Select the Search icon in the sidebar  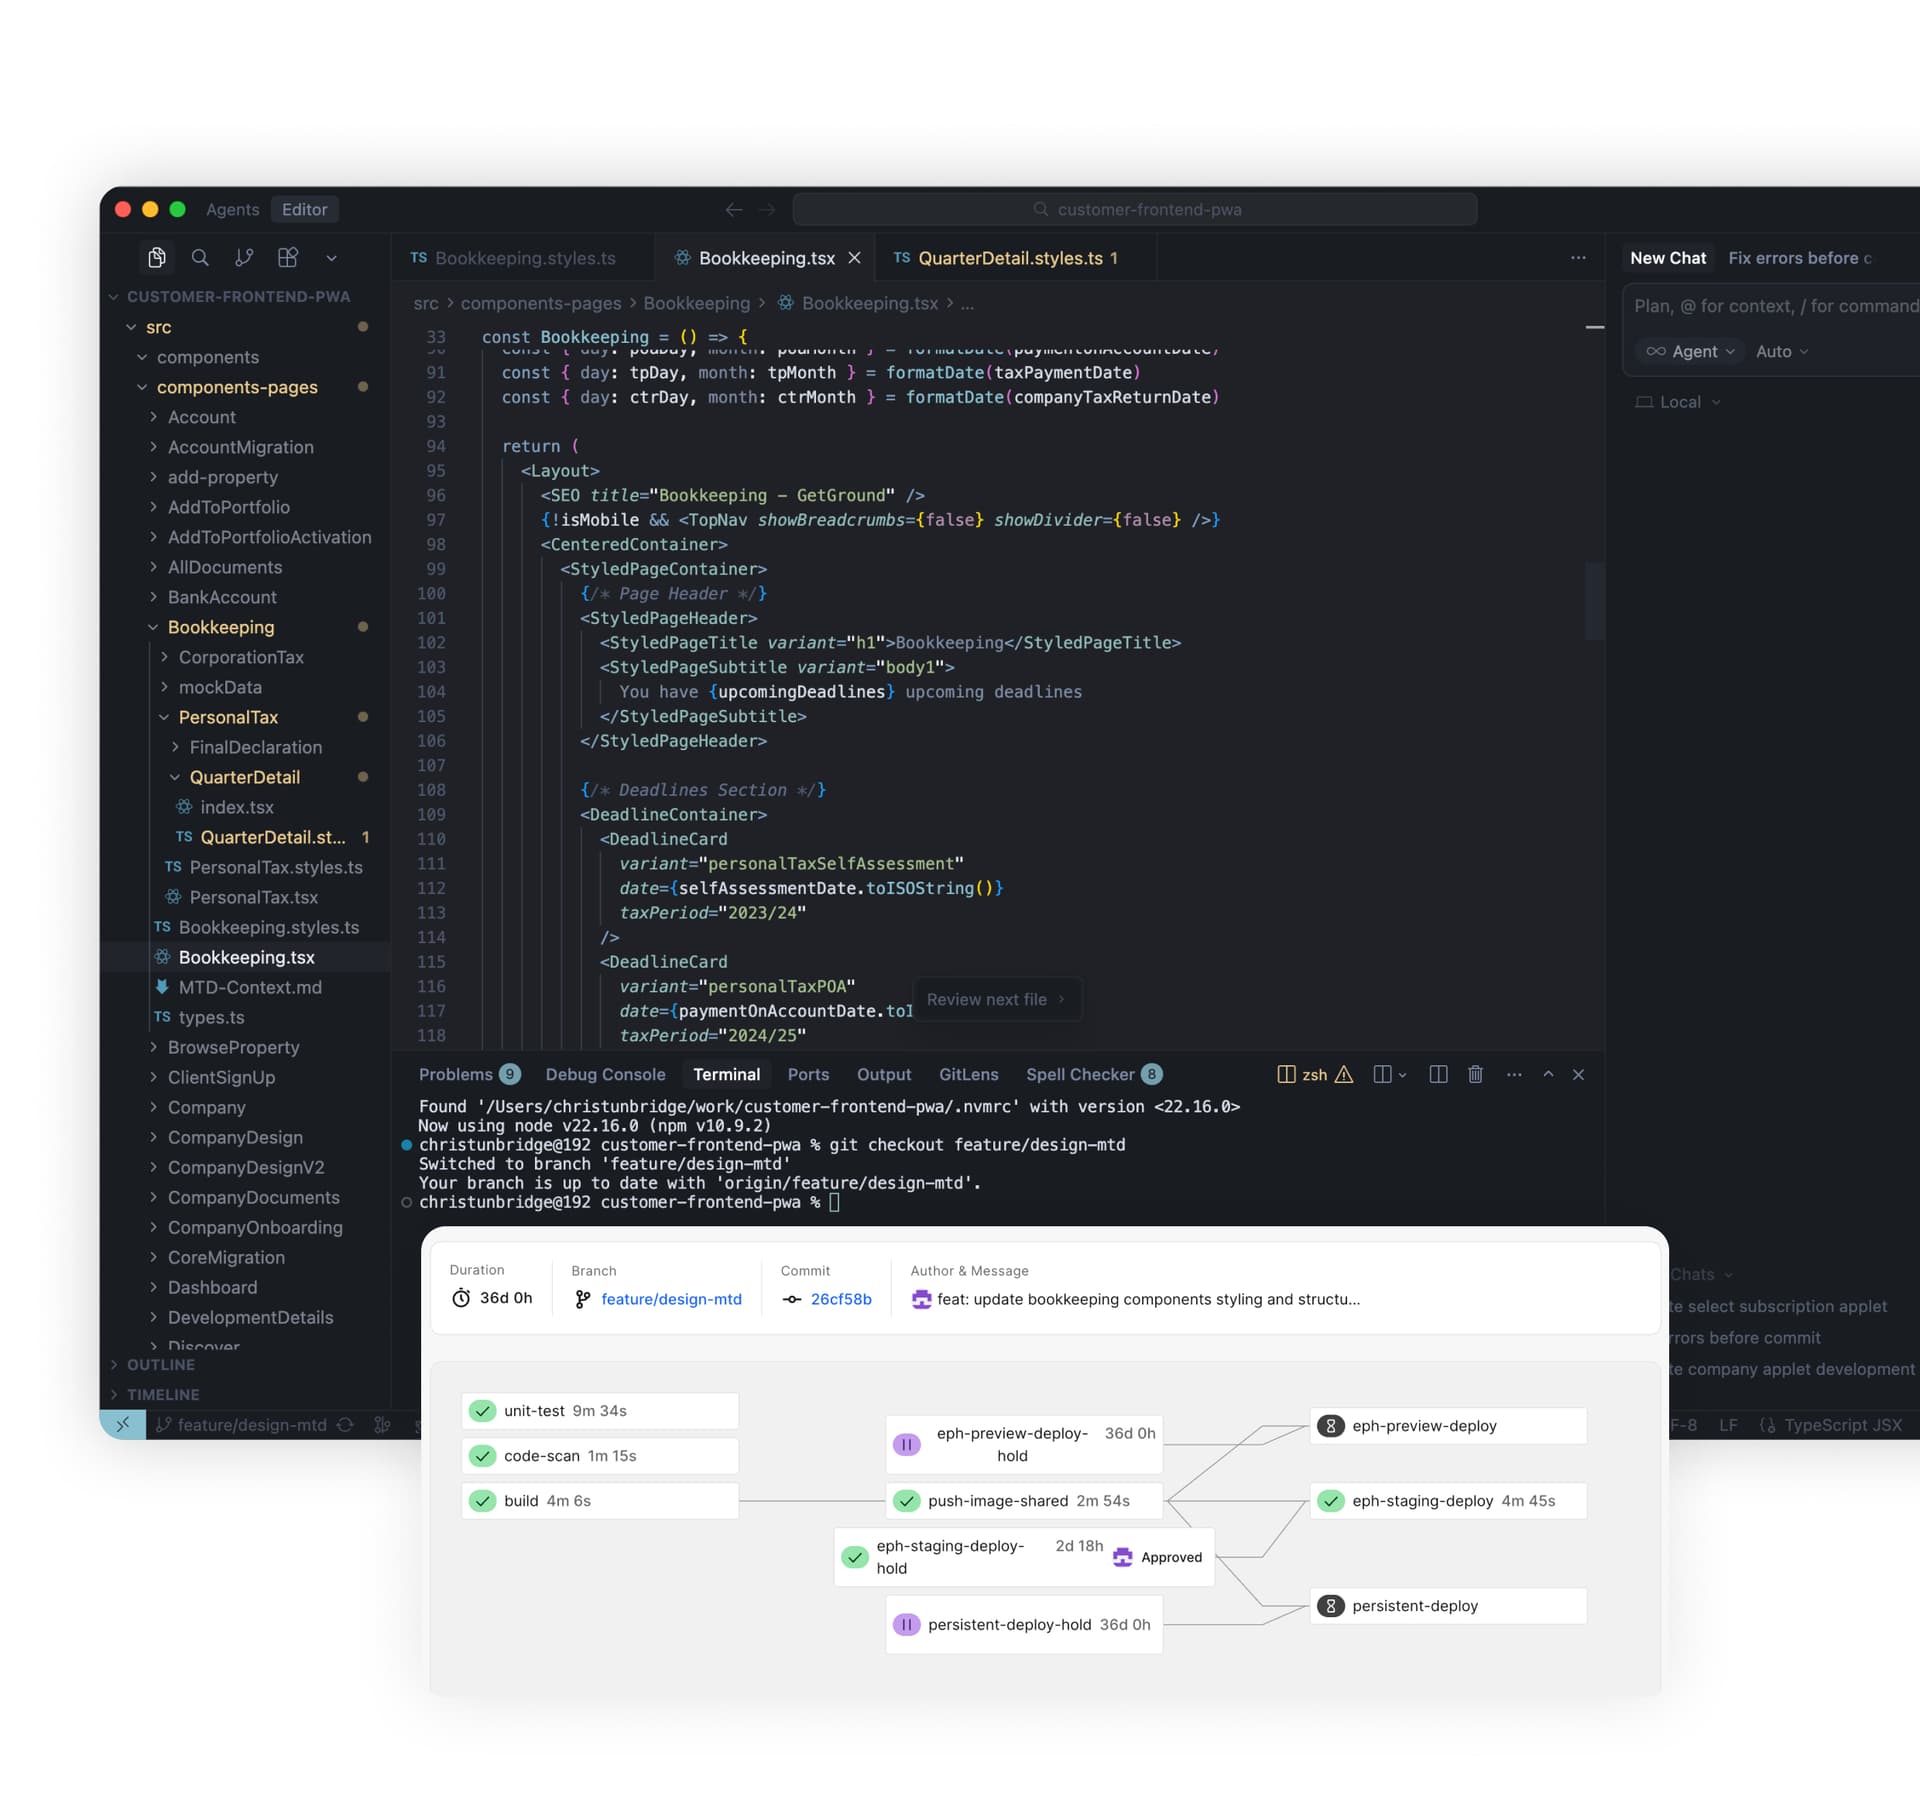tap(200, 257)
